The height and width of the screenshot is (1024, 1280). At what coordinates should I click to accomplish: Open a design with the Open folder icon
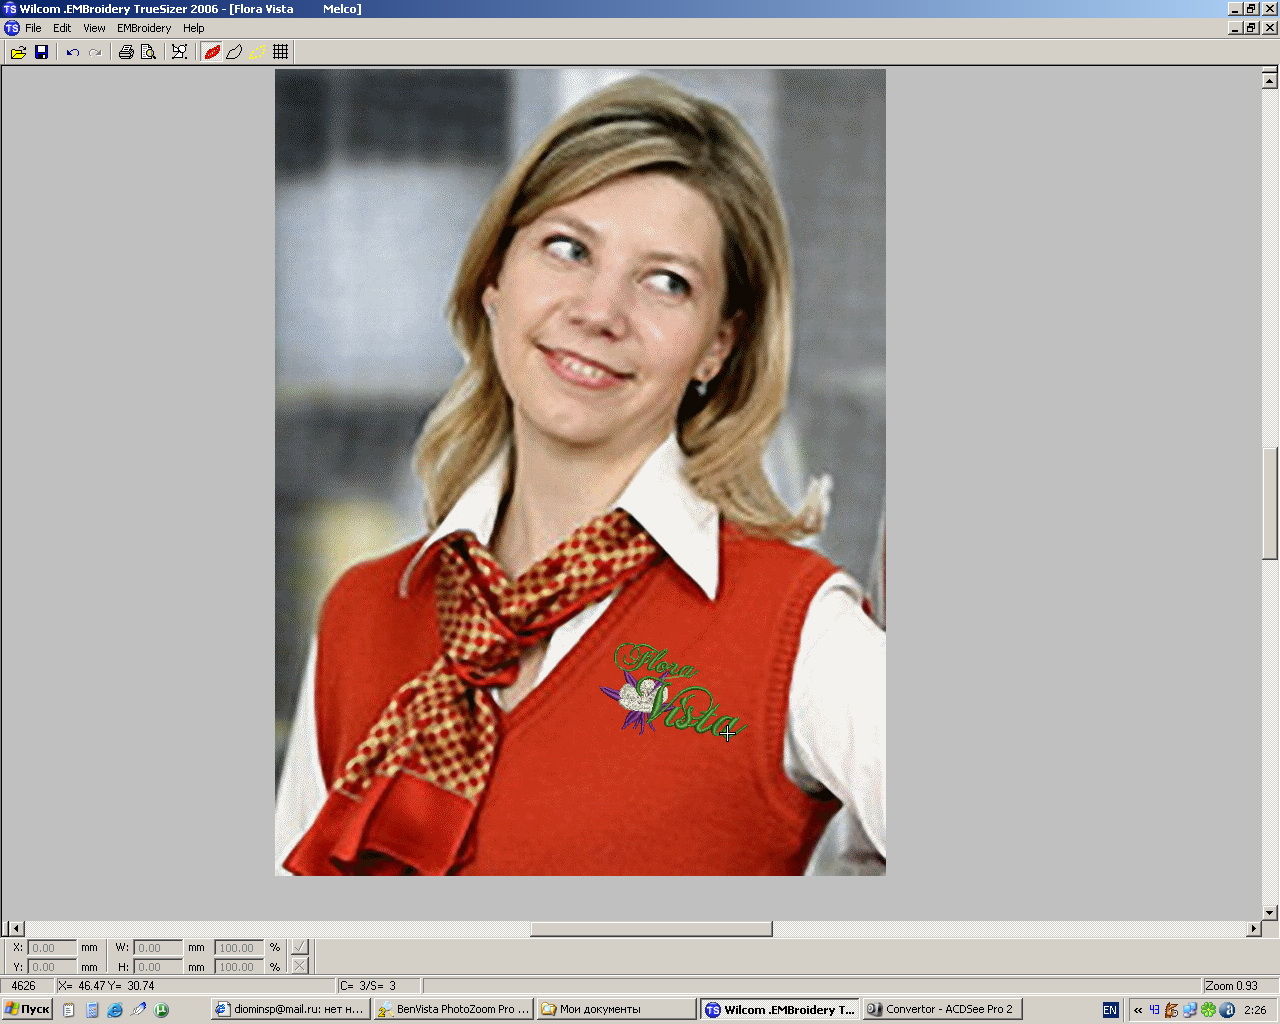(x=18, y=52)
